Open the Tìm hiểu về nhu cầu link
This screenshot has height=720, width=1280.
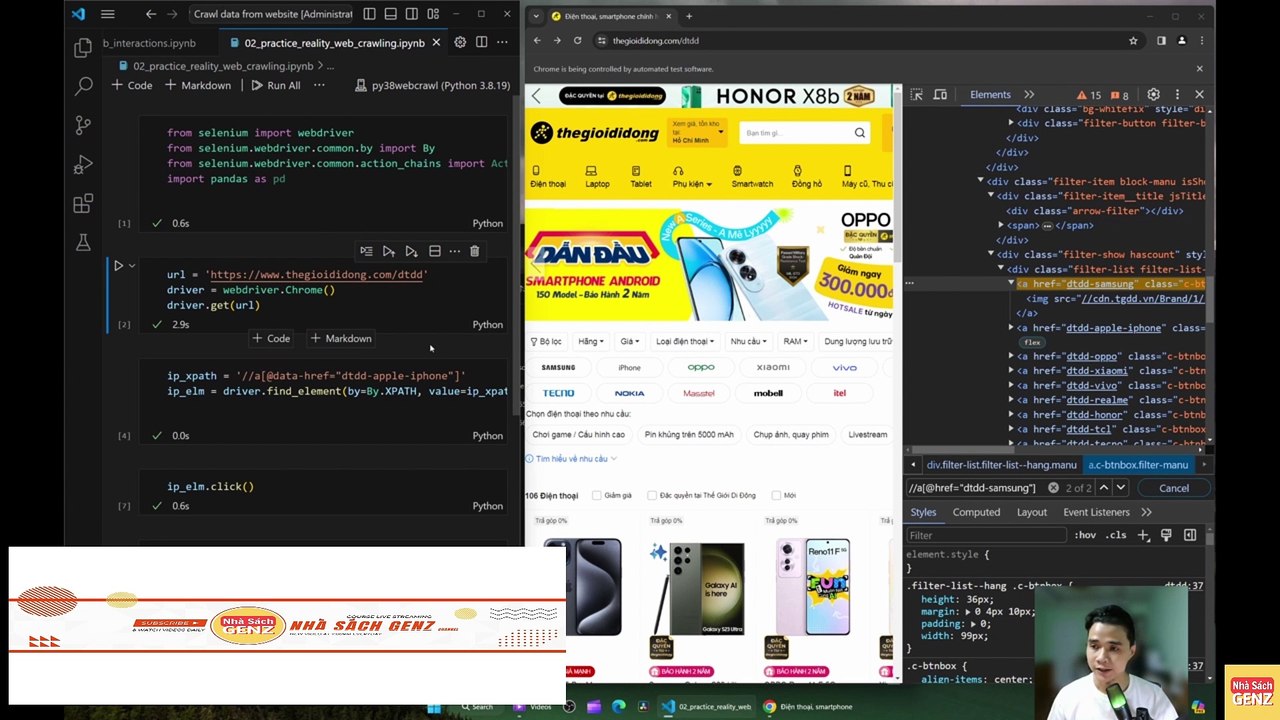click(x=571, y=459)
